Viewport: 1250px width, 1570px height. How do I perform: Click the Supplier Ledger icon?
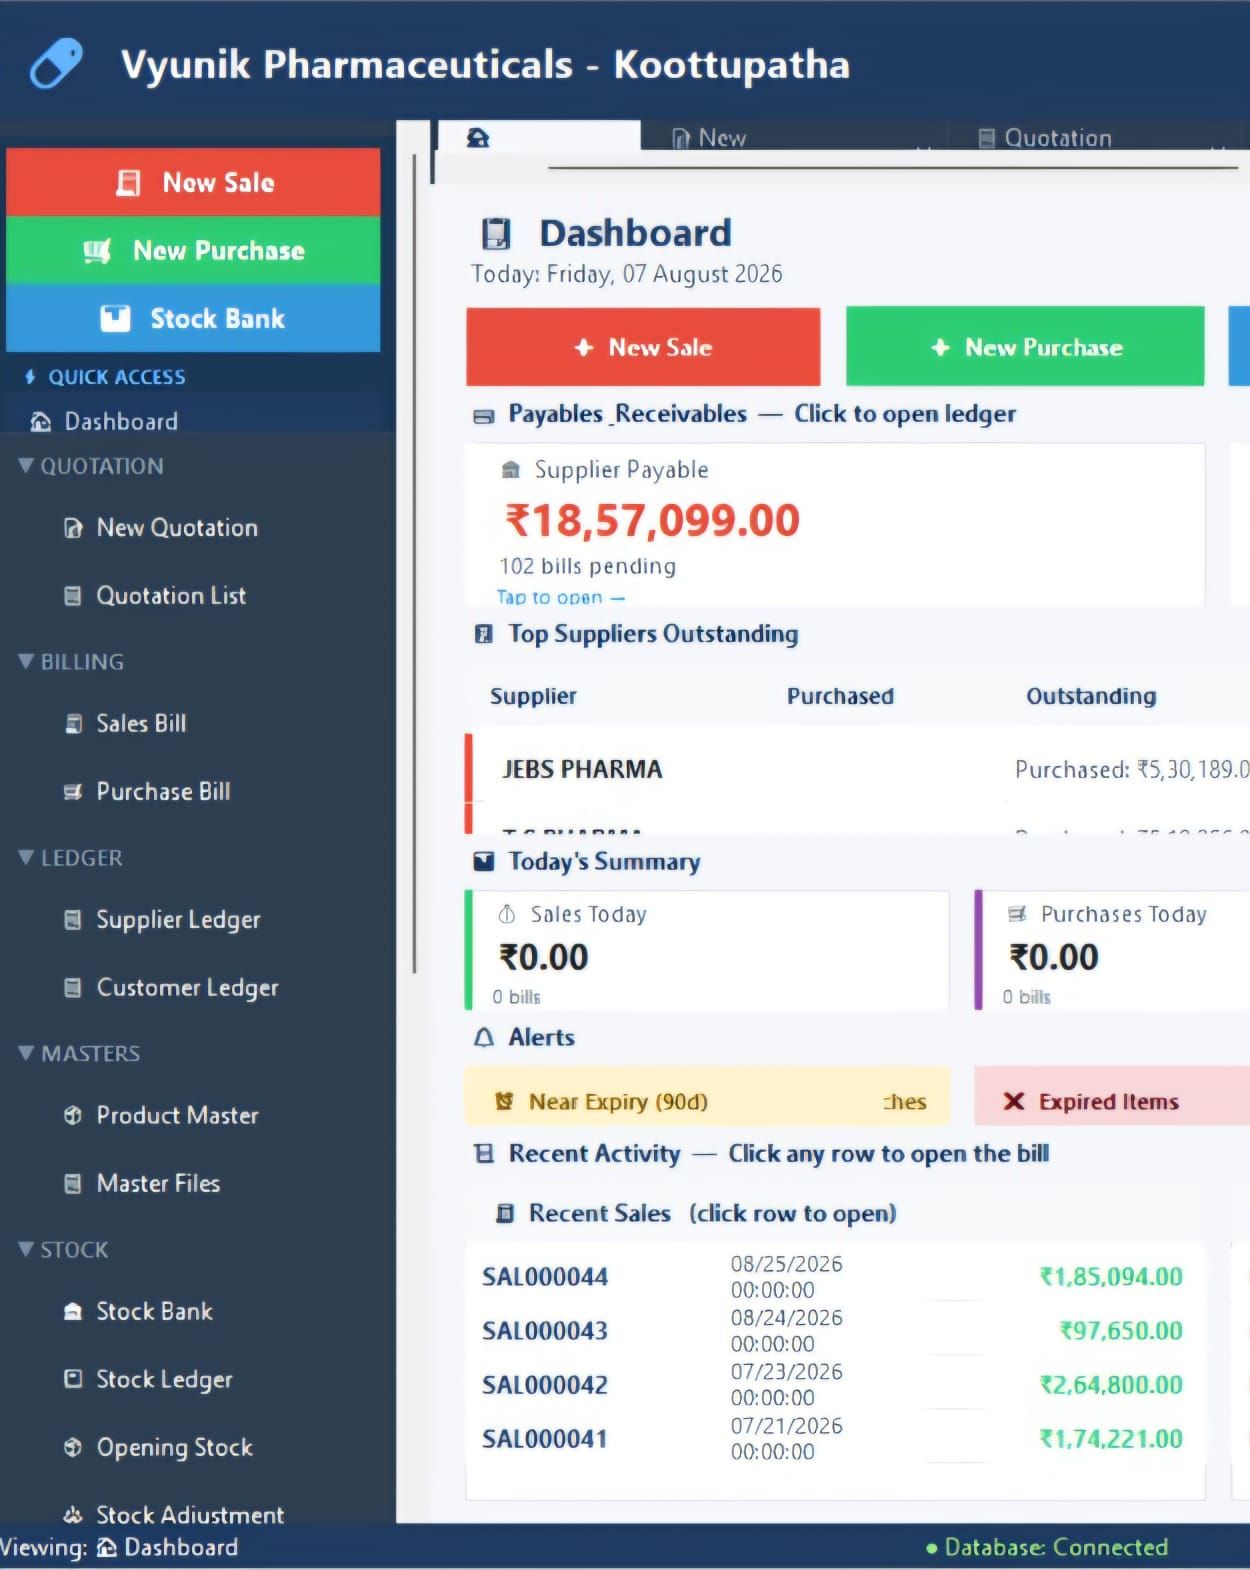click(73, 920)
